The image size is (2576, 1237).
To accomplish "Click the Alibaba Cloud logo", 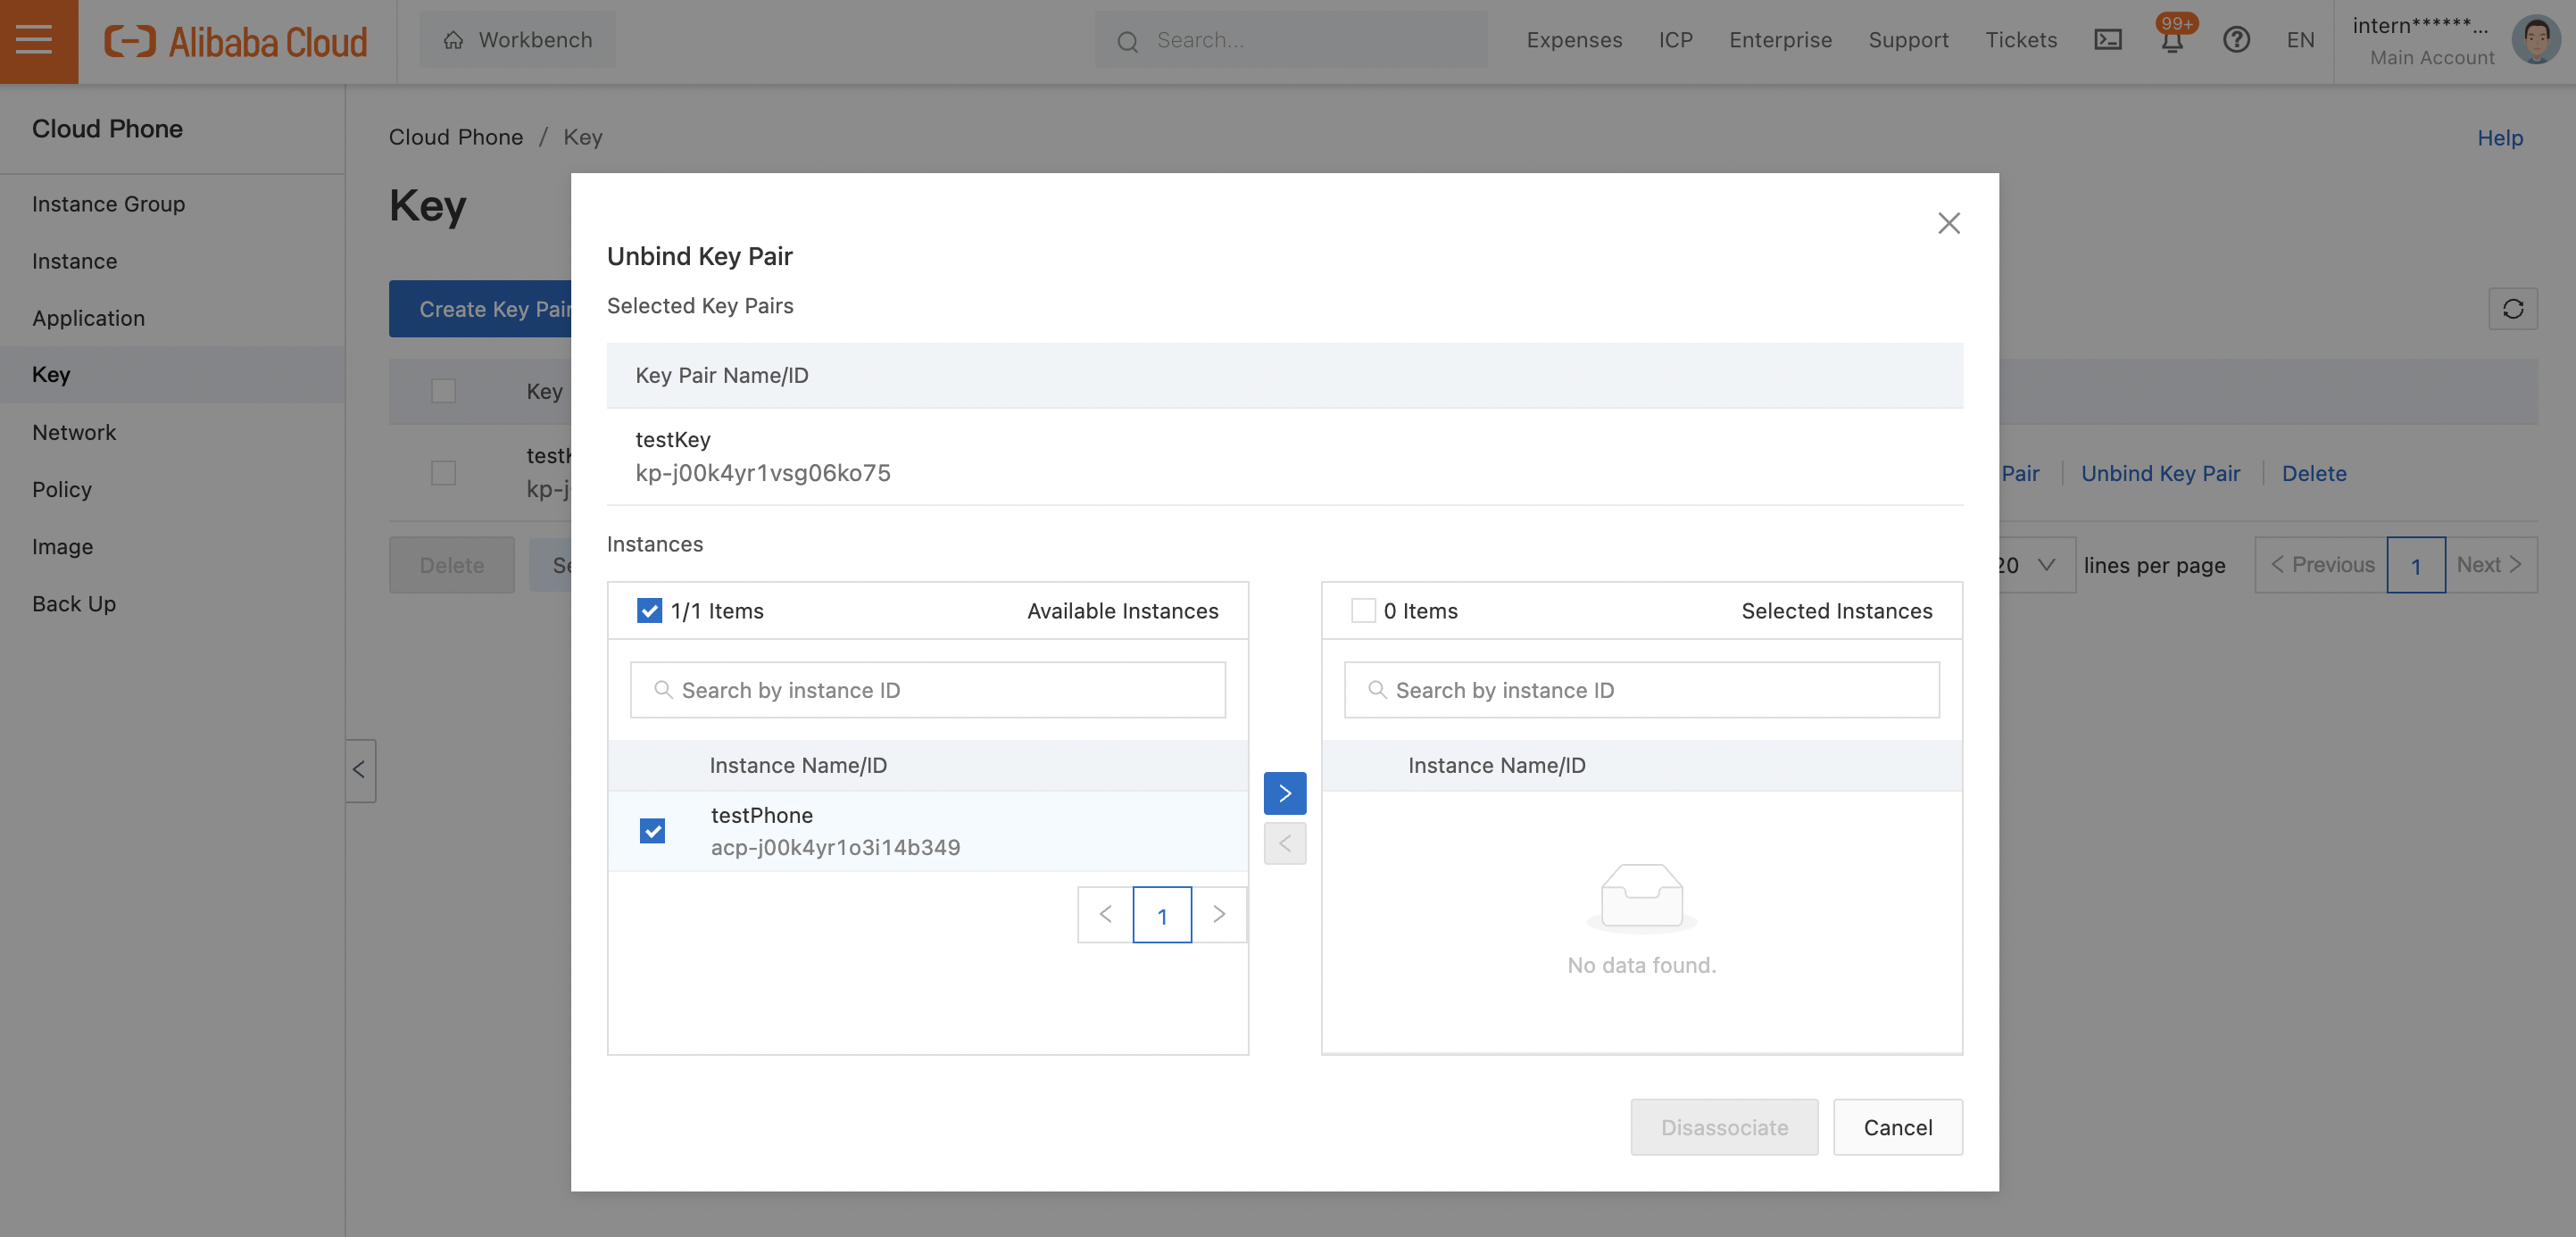I will tap(236, 41).
